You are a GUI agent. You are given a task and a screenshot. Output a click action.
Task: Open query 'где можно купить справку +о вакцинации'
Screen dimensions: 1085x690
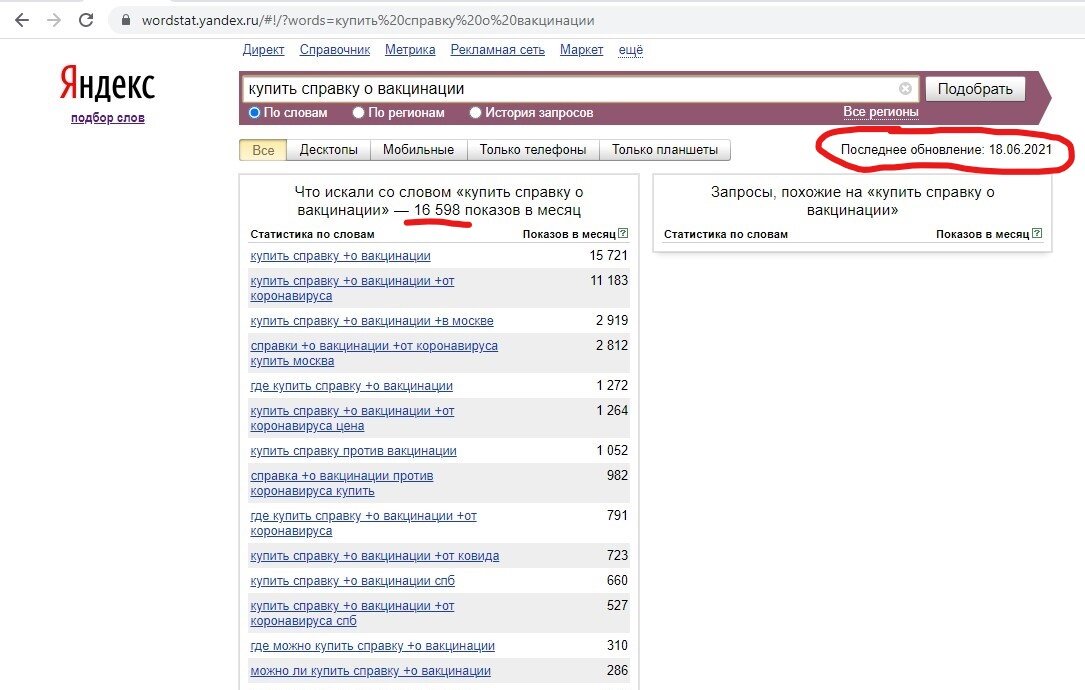(372, 646)
